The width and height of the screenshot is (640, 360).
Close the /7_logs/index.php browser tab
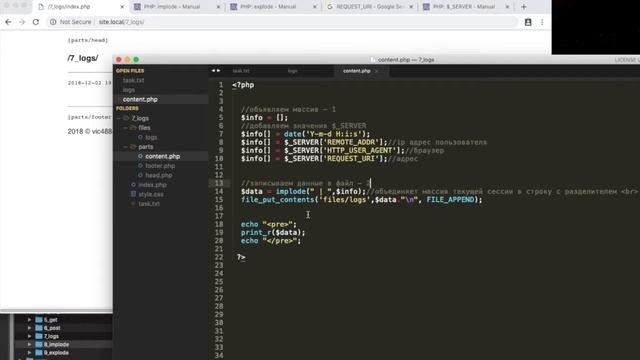pyautogui.click(x=122, y=7)
